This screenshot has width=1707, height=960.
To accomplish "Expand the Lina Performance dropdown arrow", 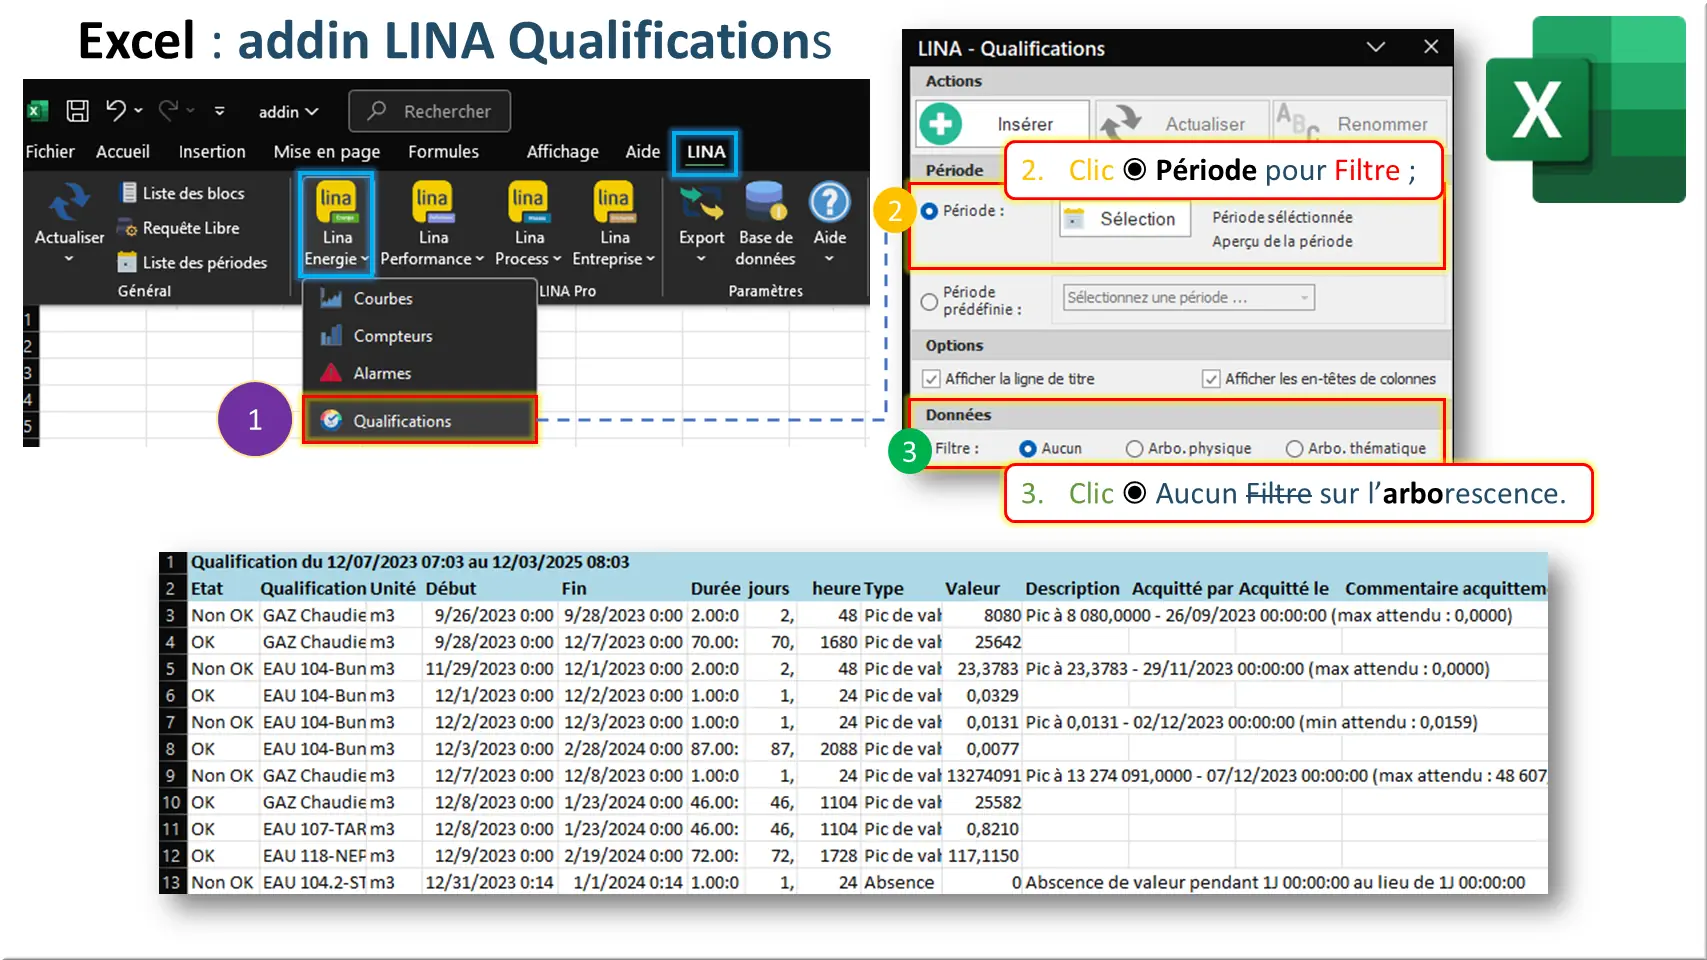I will [x=480, y=259].
